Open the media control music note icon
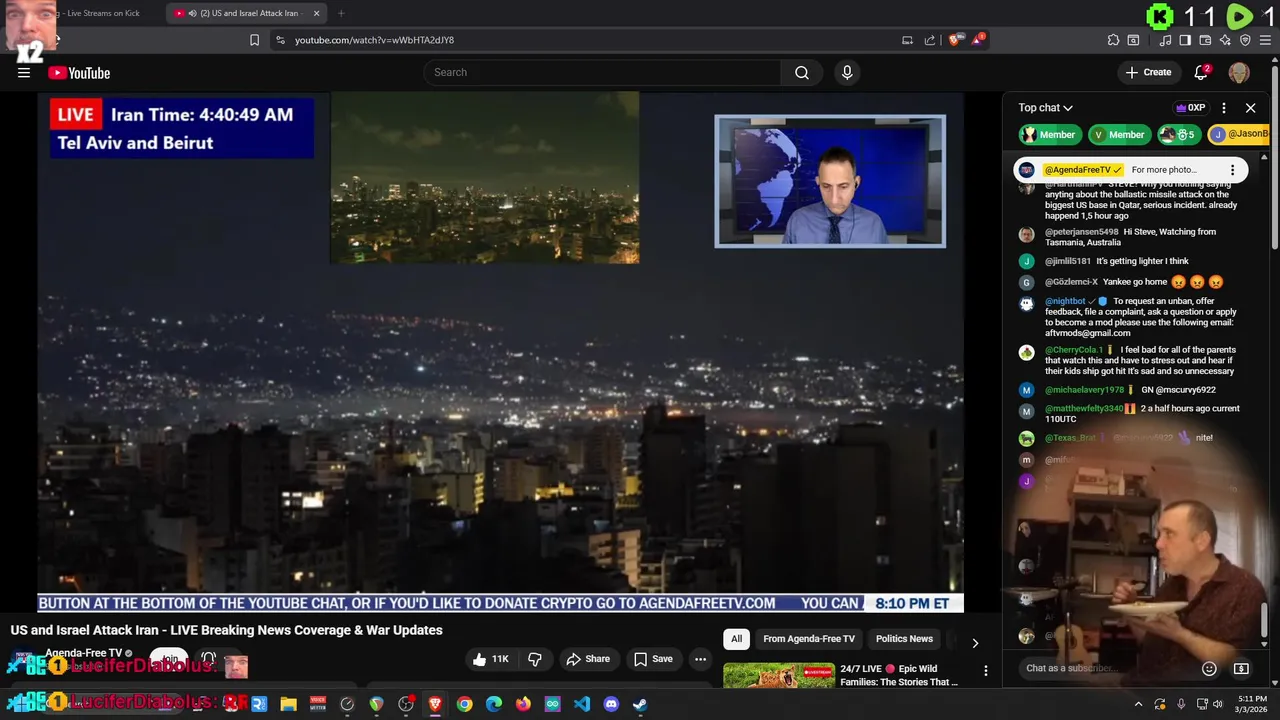 point(1165,40)
